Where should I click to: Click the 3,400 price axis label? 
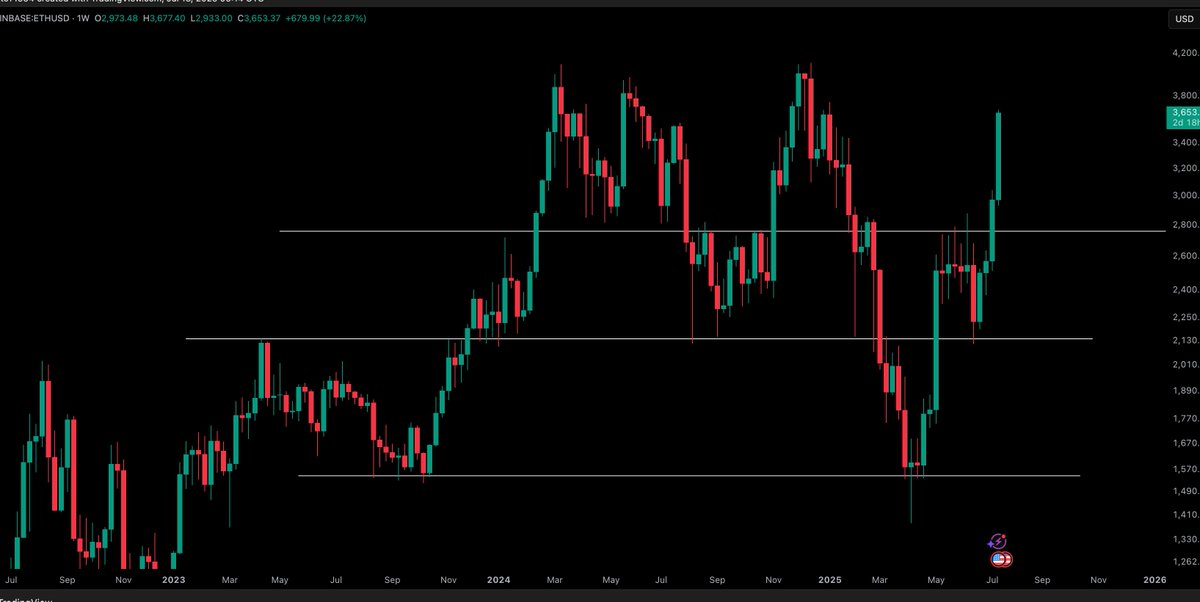1184,143
